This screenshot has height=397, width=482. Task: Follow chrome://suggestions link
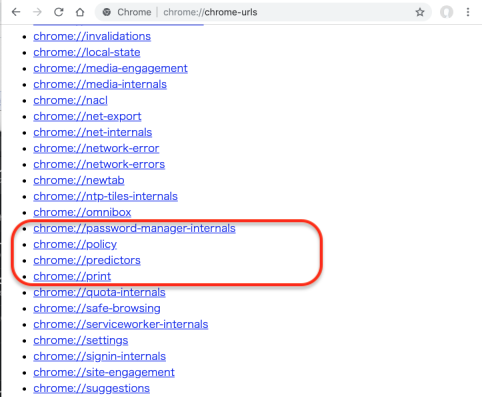[91, 388]
